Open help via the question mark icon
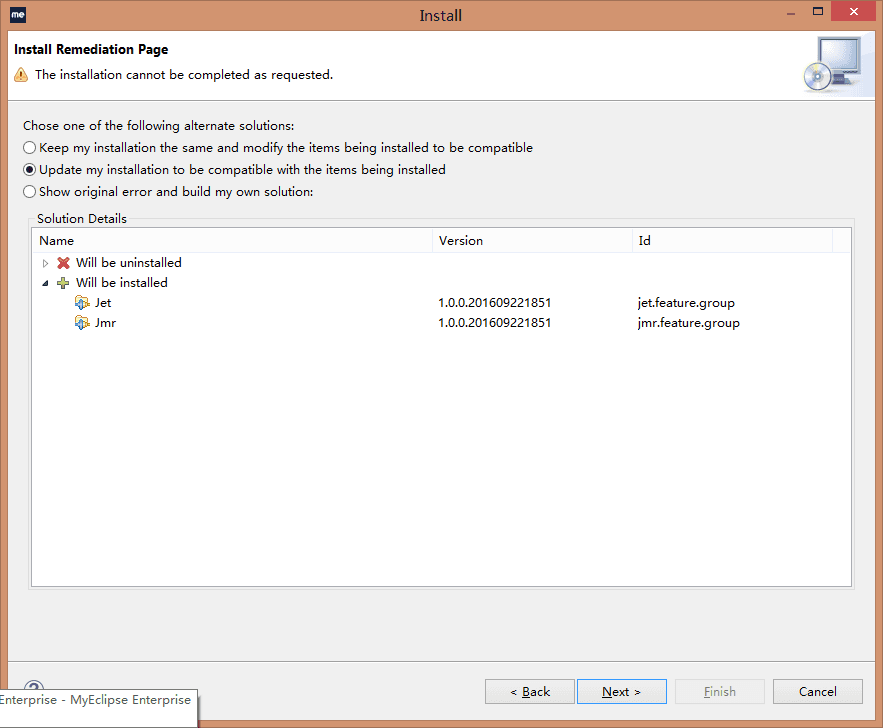The image size is (883, 728). tap(34, 686)
